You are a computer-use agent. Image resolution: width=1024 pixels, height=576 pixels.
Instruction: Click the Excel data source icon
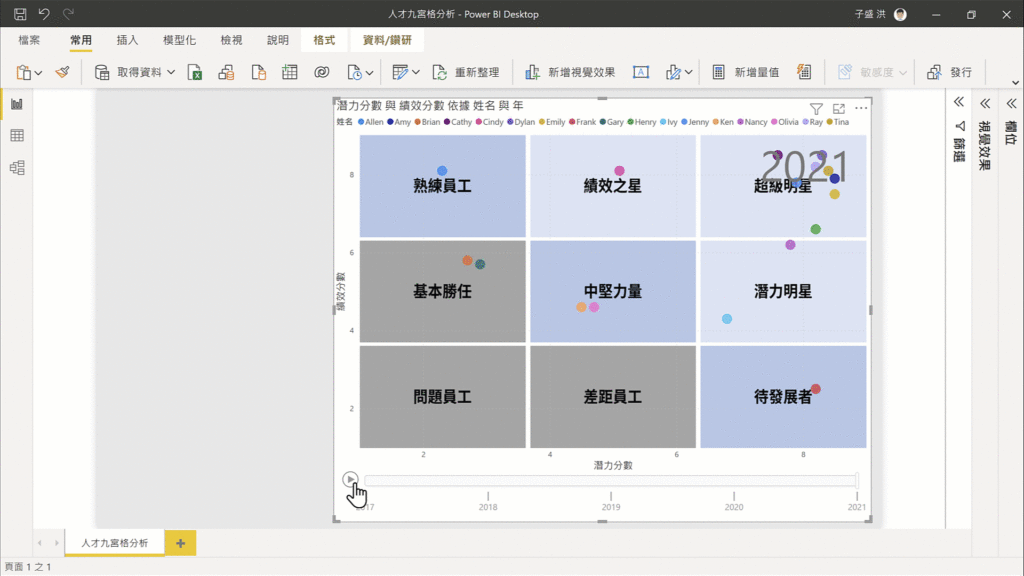[x=195, y=72]
